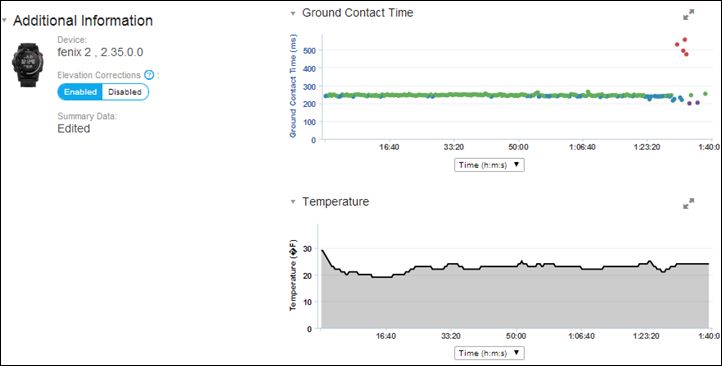Collapse the Ground Contact Time section
Viewport: 722px width, 366px height.
click(x=293, y=13)
